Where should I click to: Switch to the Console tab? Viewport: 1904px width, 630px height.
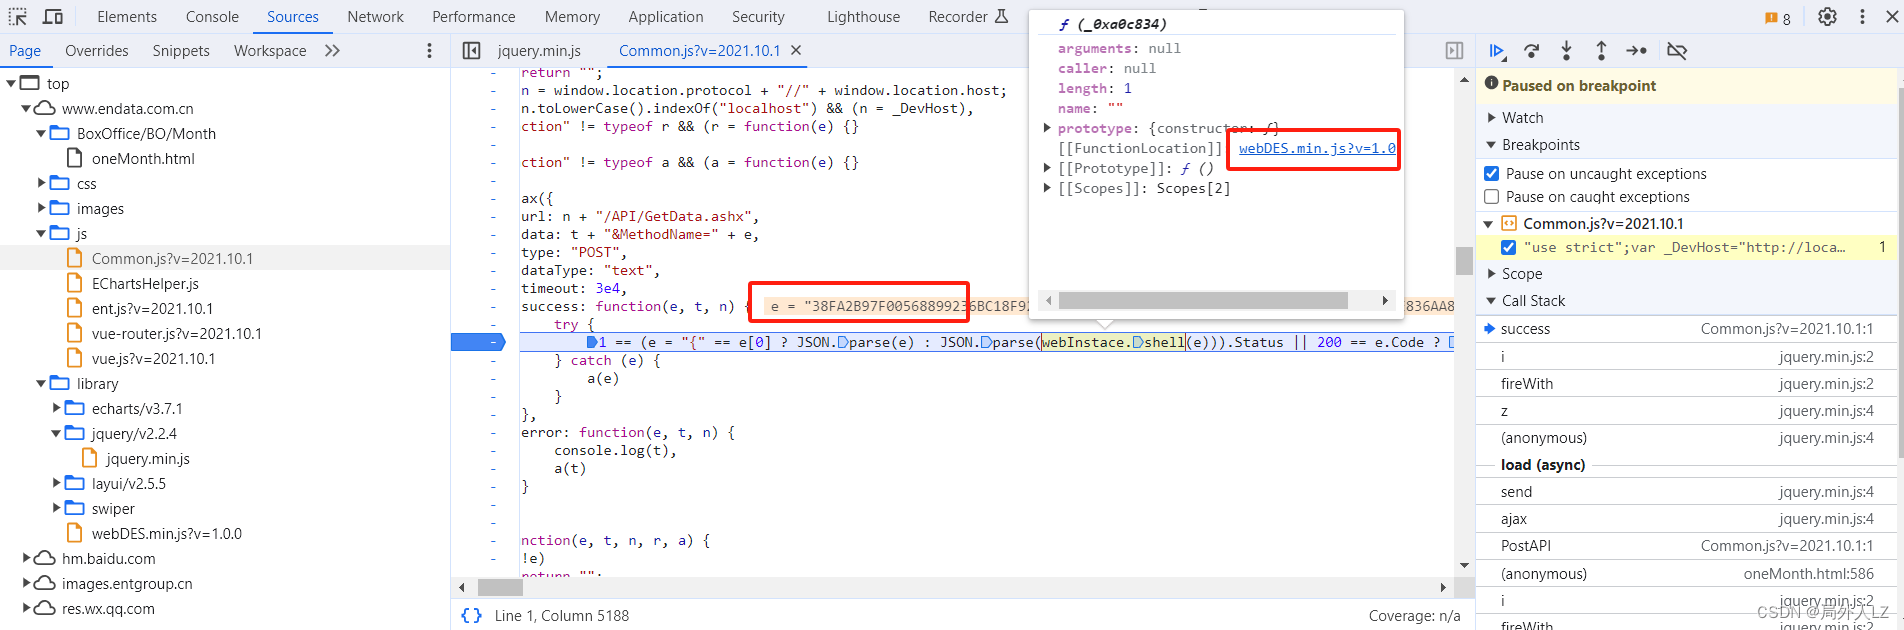click(212, 17)
